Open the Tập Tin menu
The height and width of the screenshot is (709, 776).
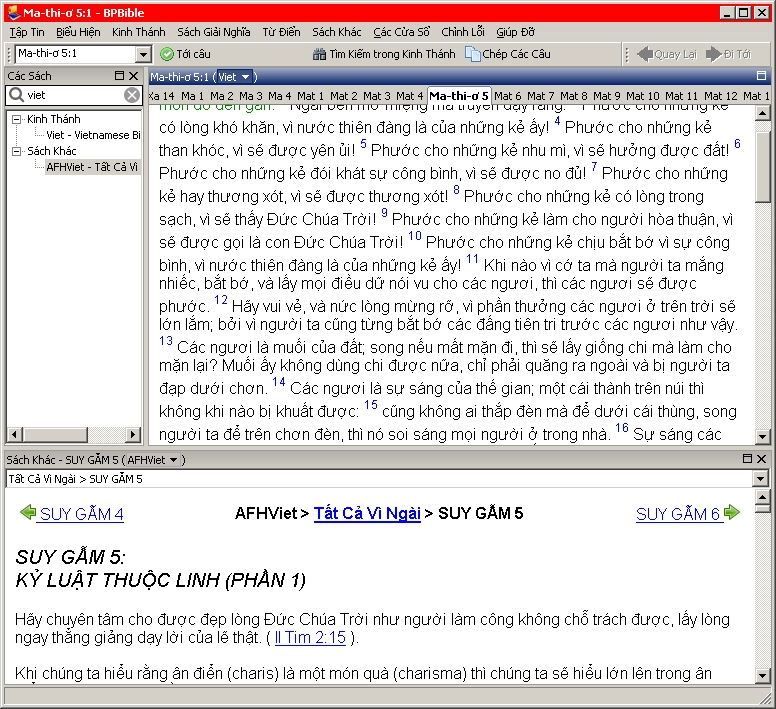click(27, 32)
